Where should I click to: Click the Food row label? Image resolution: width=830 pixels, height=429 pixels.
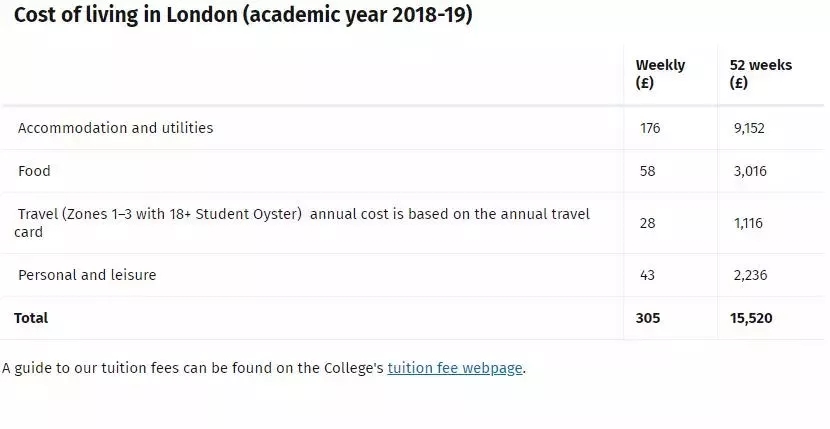34,171
